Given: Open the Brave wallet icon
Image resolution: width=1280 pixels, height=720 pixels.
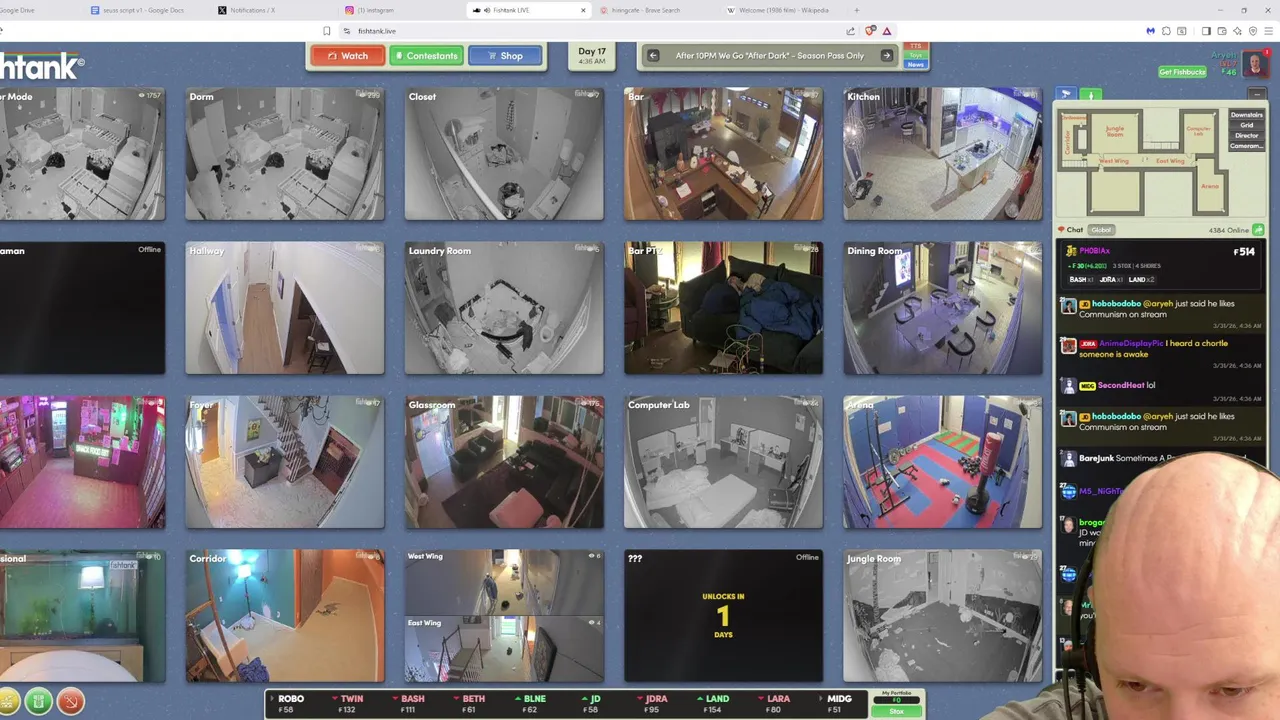Looking at the screenshot, I should (x=1221, y=31).
